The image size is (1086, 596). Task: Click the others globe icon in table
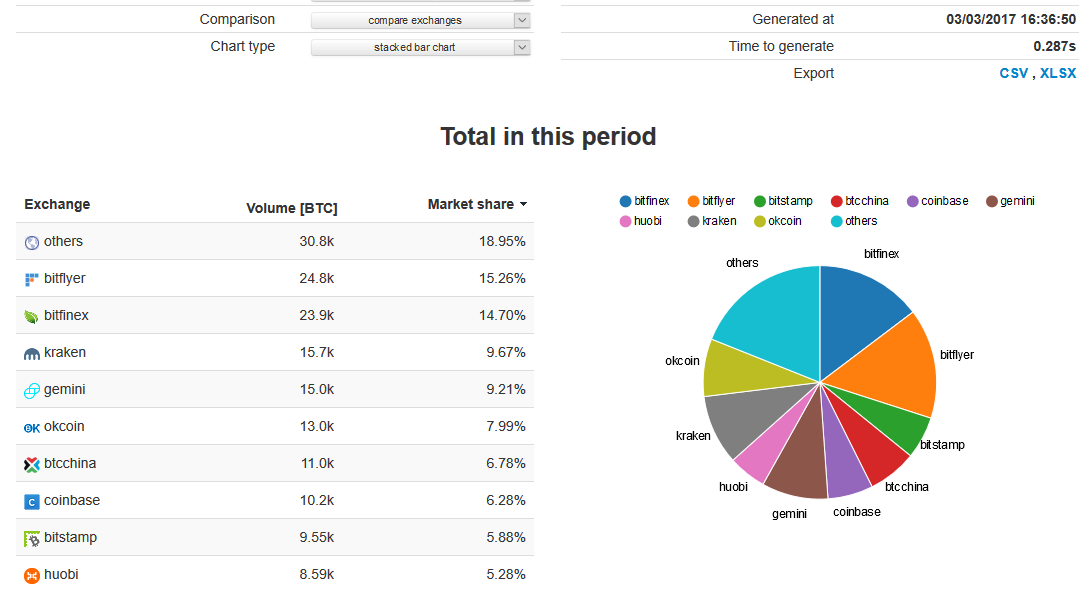click(32, 242)
